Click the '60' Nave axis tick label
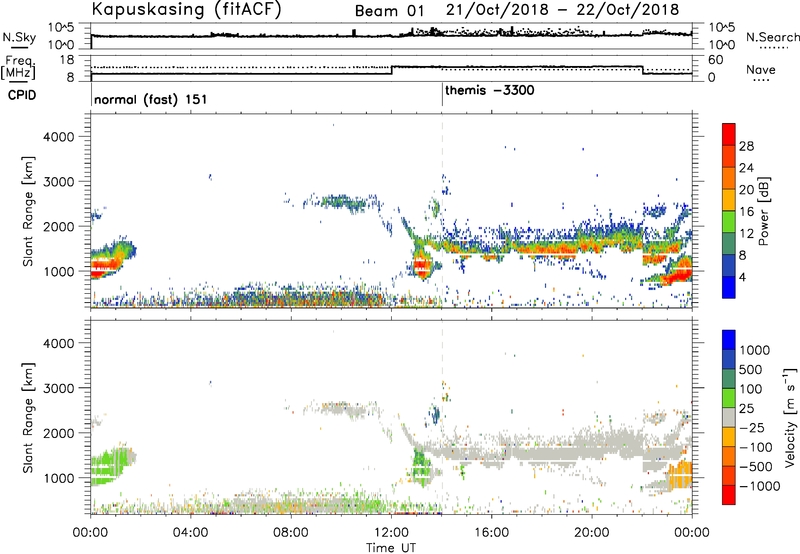800x554 pixels. (x=716, y=60)
